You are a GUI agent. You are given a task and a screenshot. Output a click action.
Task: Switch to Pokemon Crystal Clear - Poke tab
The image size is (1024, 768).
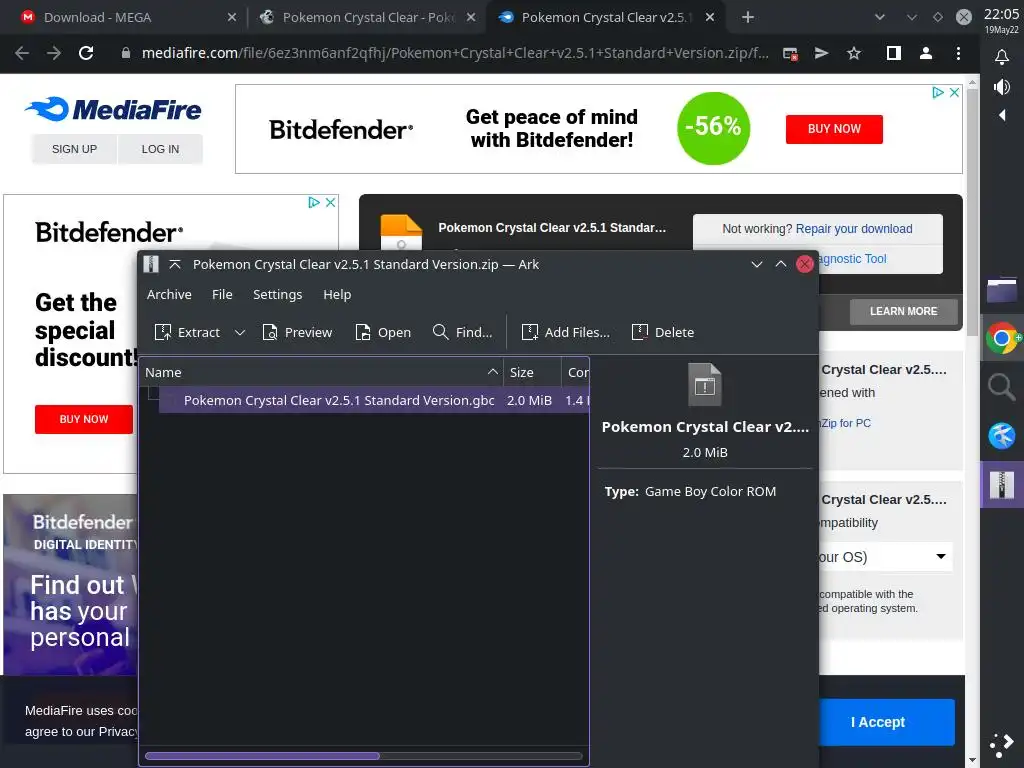coord(366,18)
